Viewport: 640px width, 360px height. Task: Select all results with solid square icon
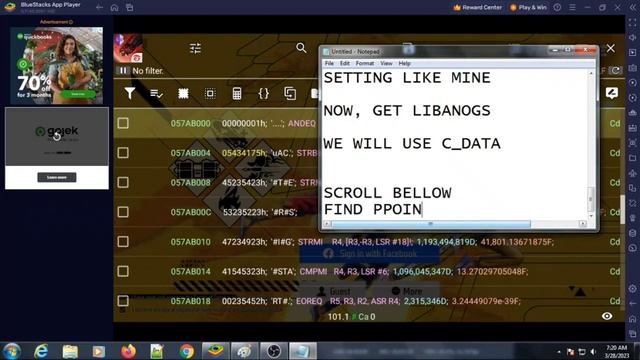[x=183, y=93]
